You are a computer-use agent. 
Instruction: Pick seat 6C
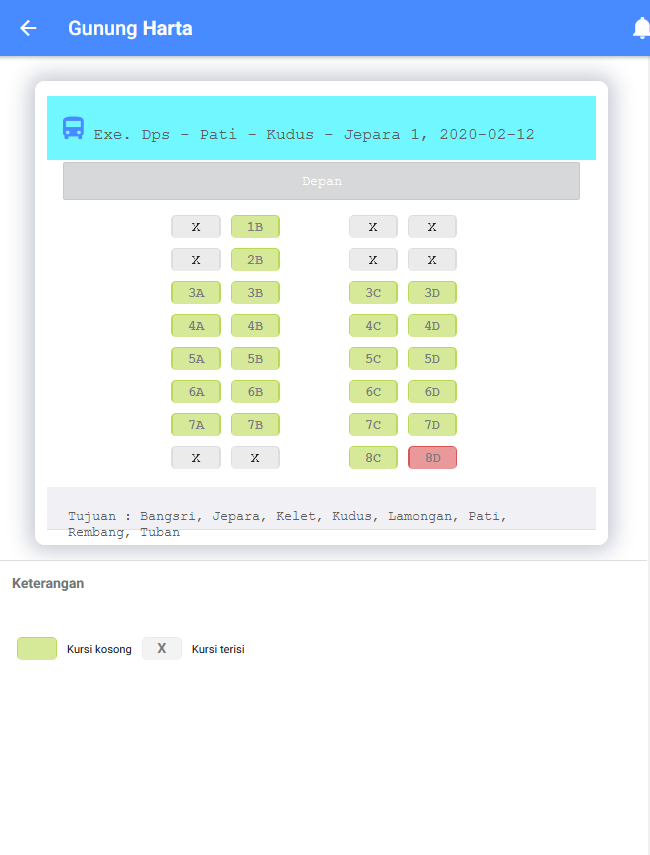click(x=373, y=392)
